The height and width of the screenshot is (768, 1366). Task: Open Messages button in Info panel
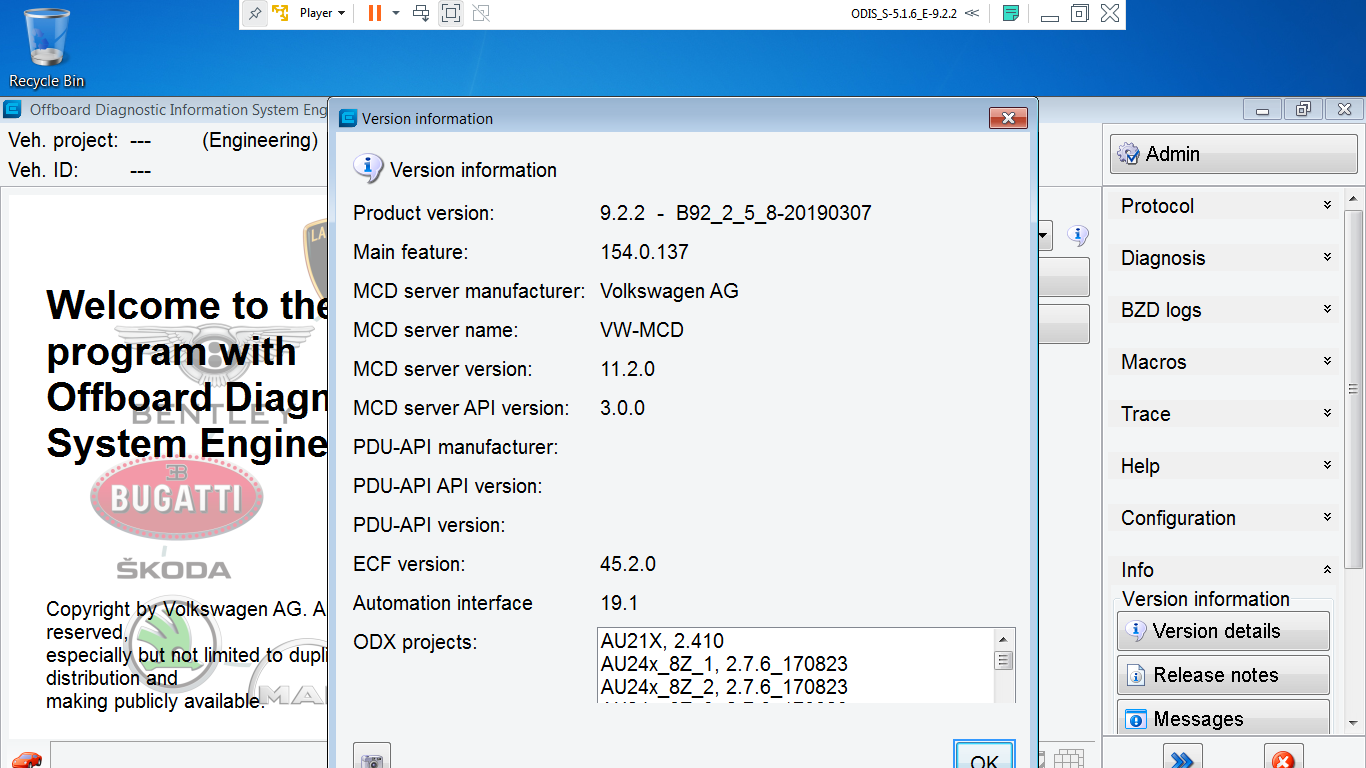coord(1223,719)
